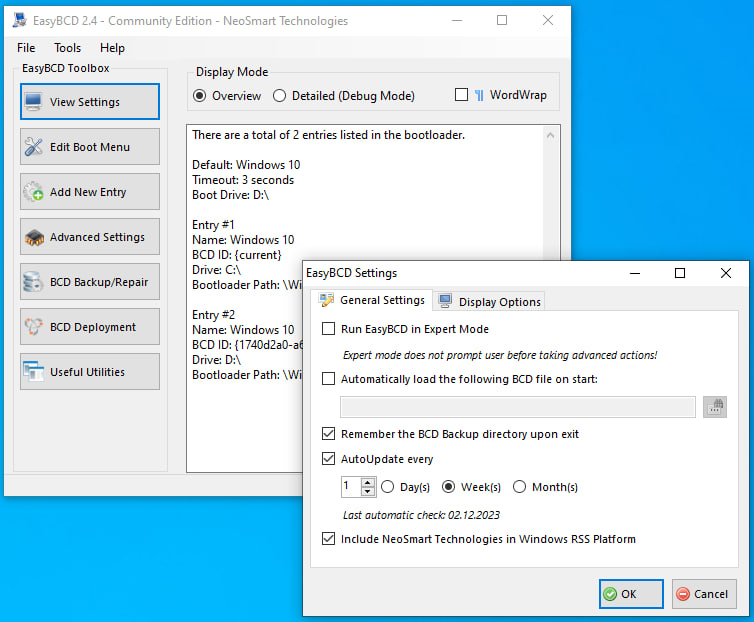Click the BCD Deployment icon
The height and width of the screenshot is (622, 754).
(x=34, y=327)
